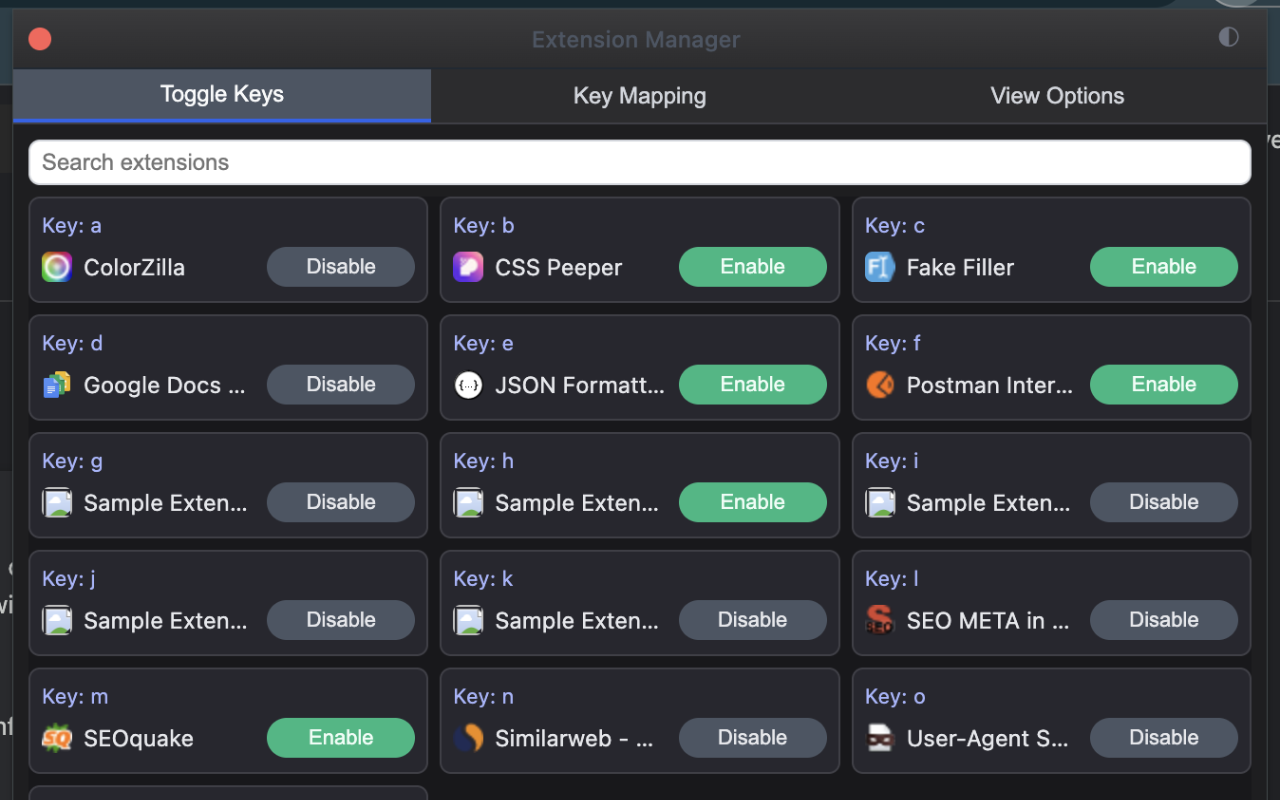Click the SEOquake extension icon
The width and height of the screenshot is (1280, 800).
pos(57,738)
